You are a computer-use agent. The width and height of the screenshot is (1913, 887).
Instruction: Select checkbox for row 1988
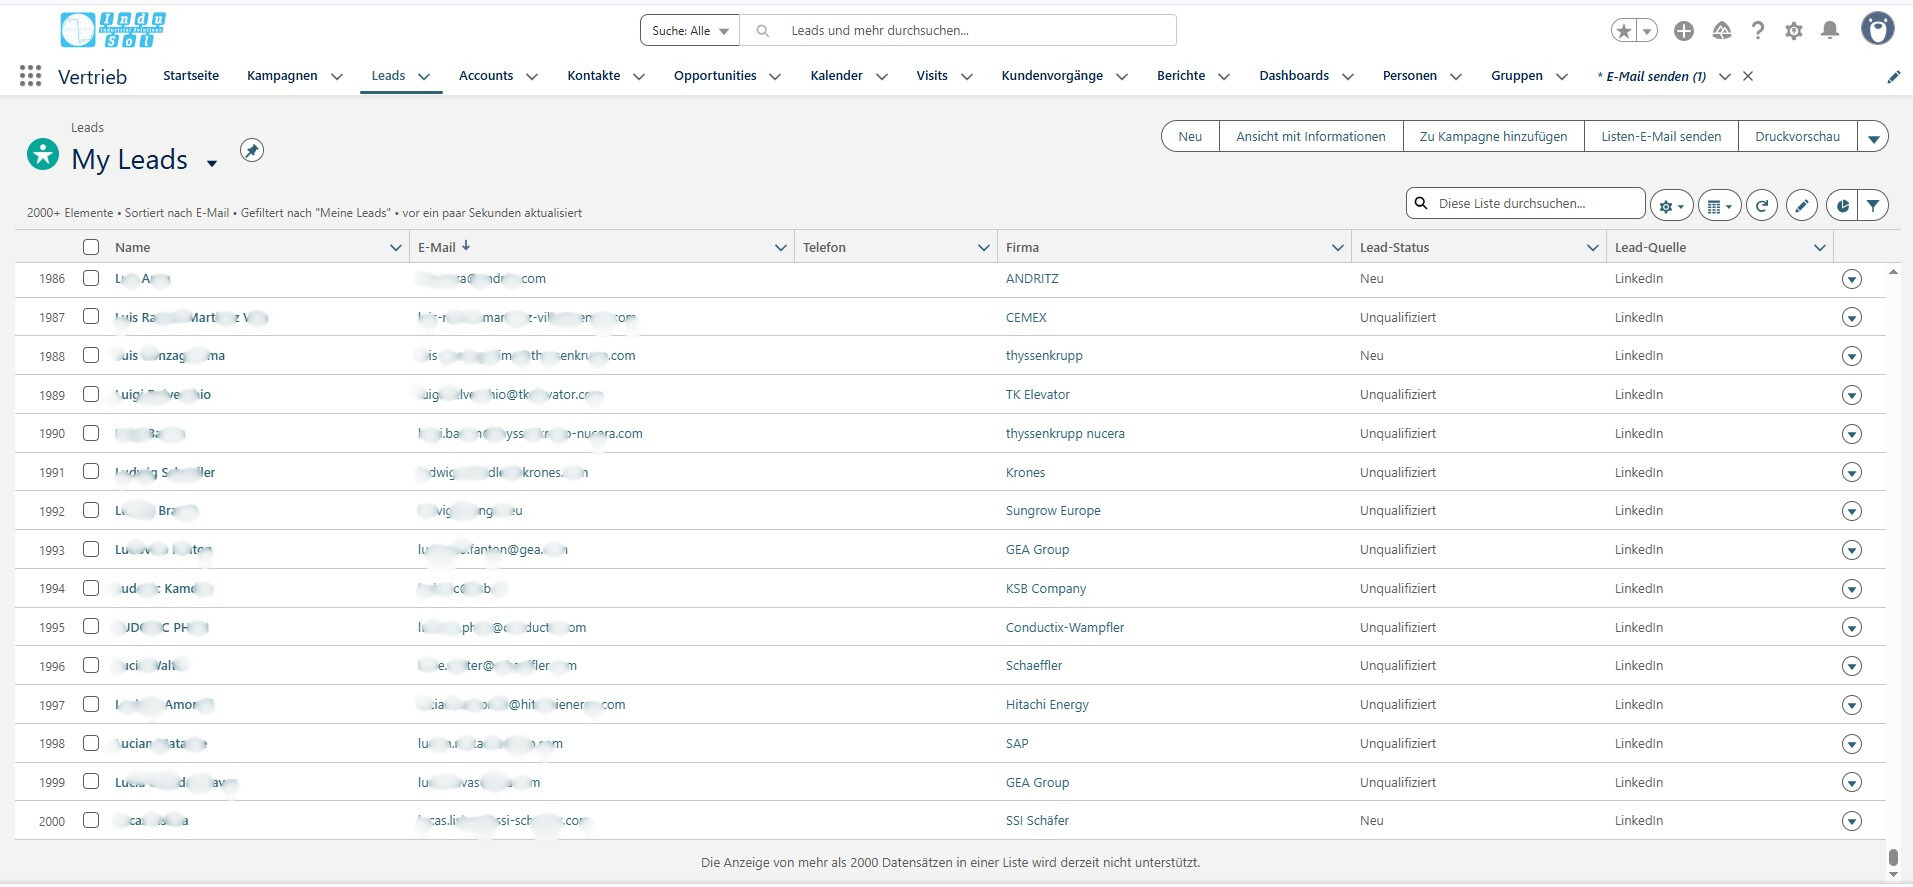coord(91,355)
